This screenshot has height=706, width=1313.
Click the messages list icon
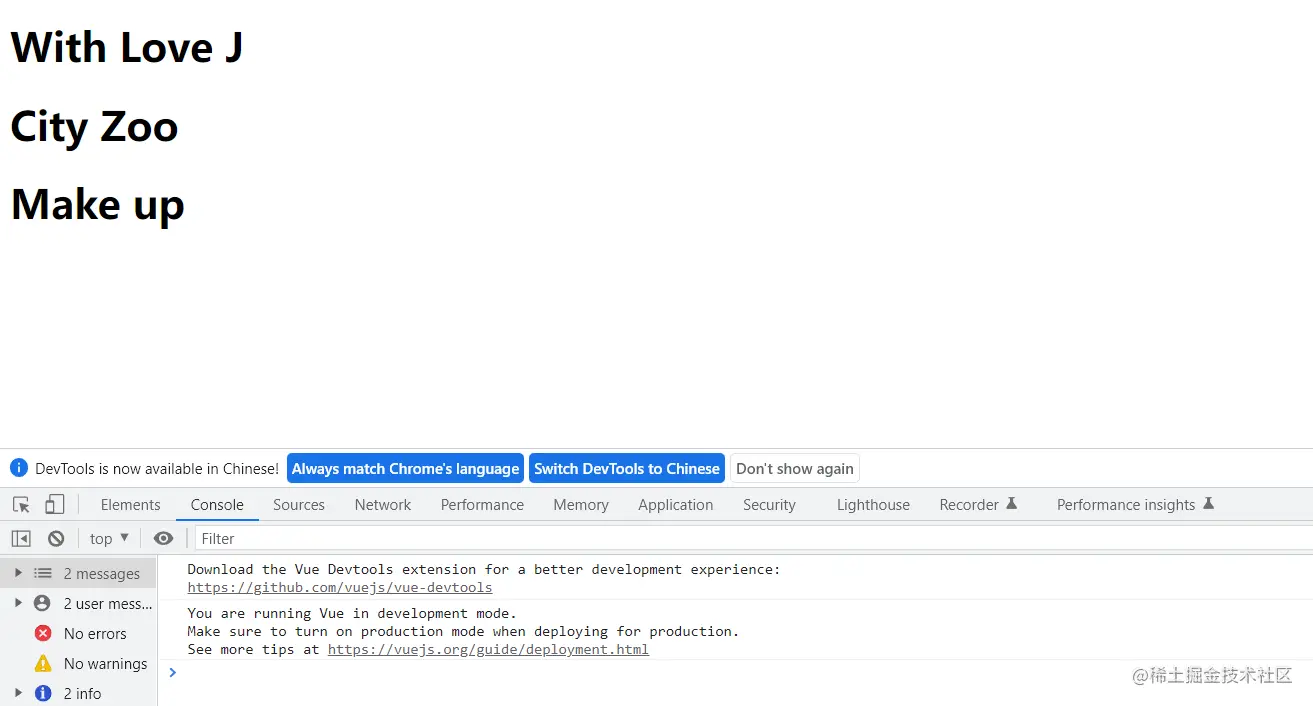click(43, 573)
